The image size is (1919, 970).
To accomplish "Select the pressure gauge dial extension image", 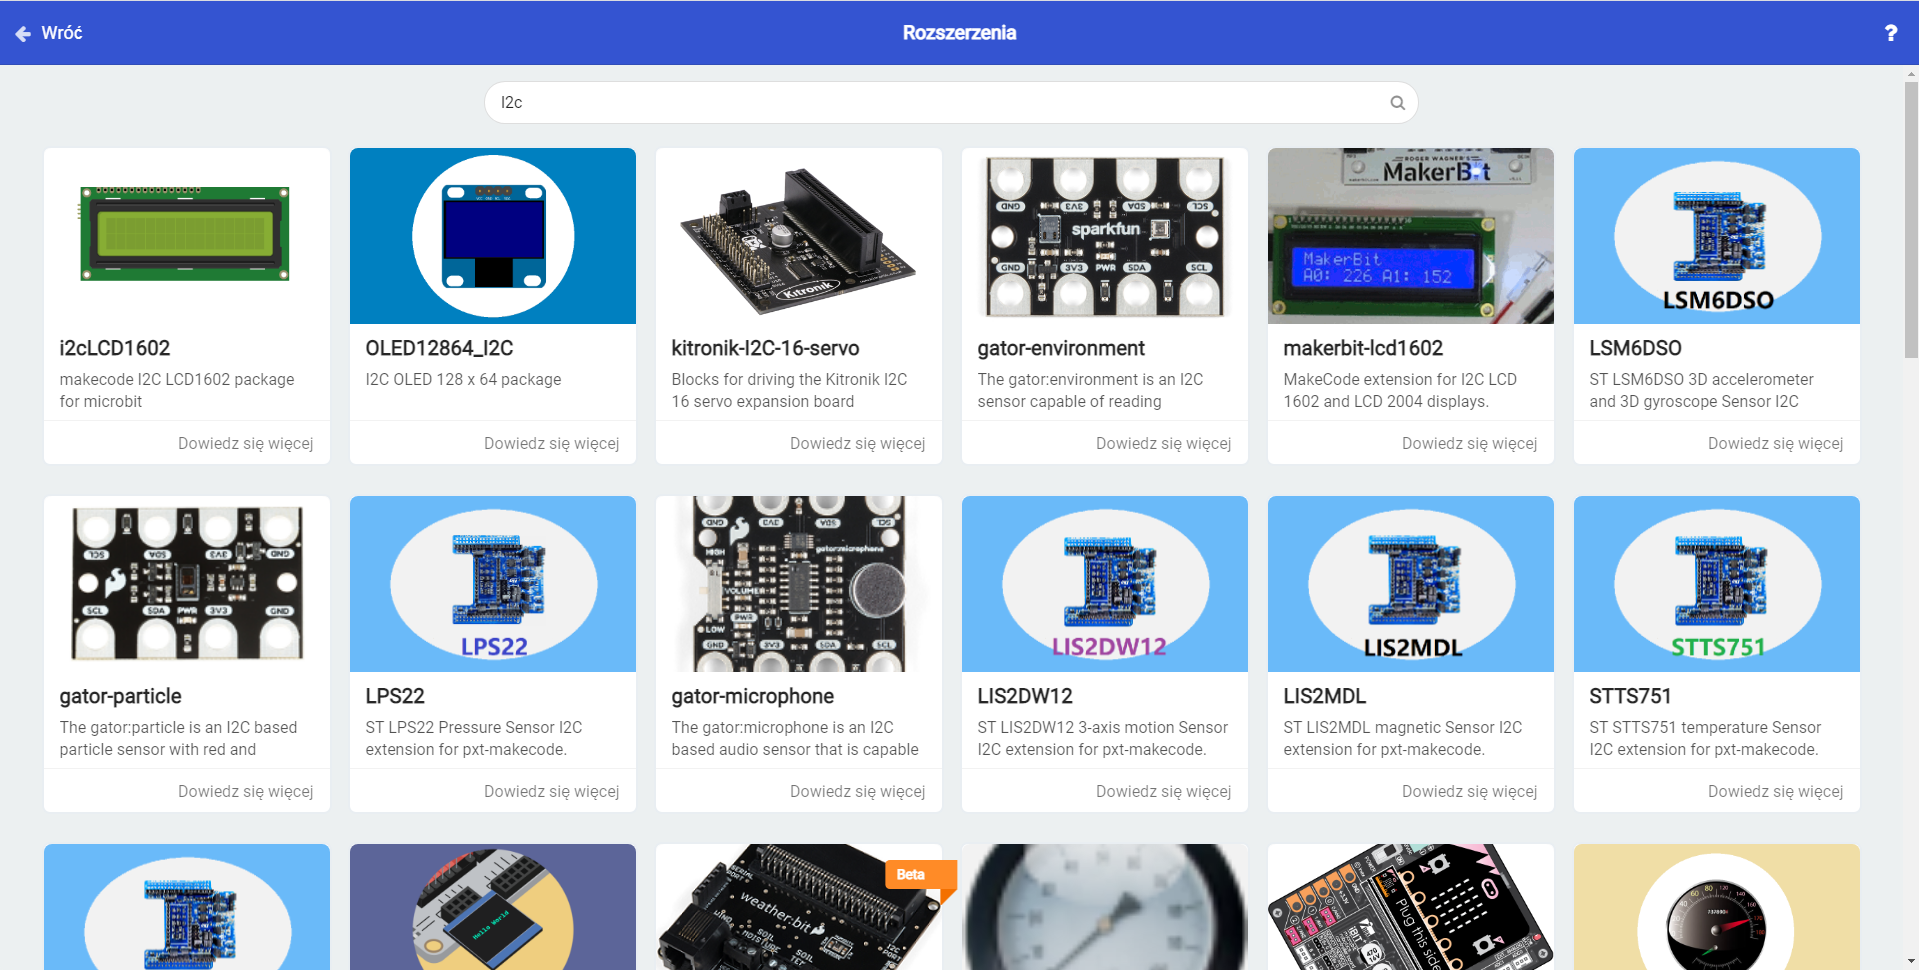I will point(1105,907).
